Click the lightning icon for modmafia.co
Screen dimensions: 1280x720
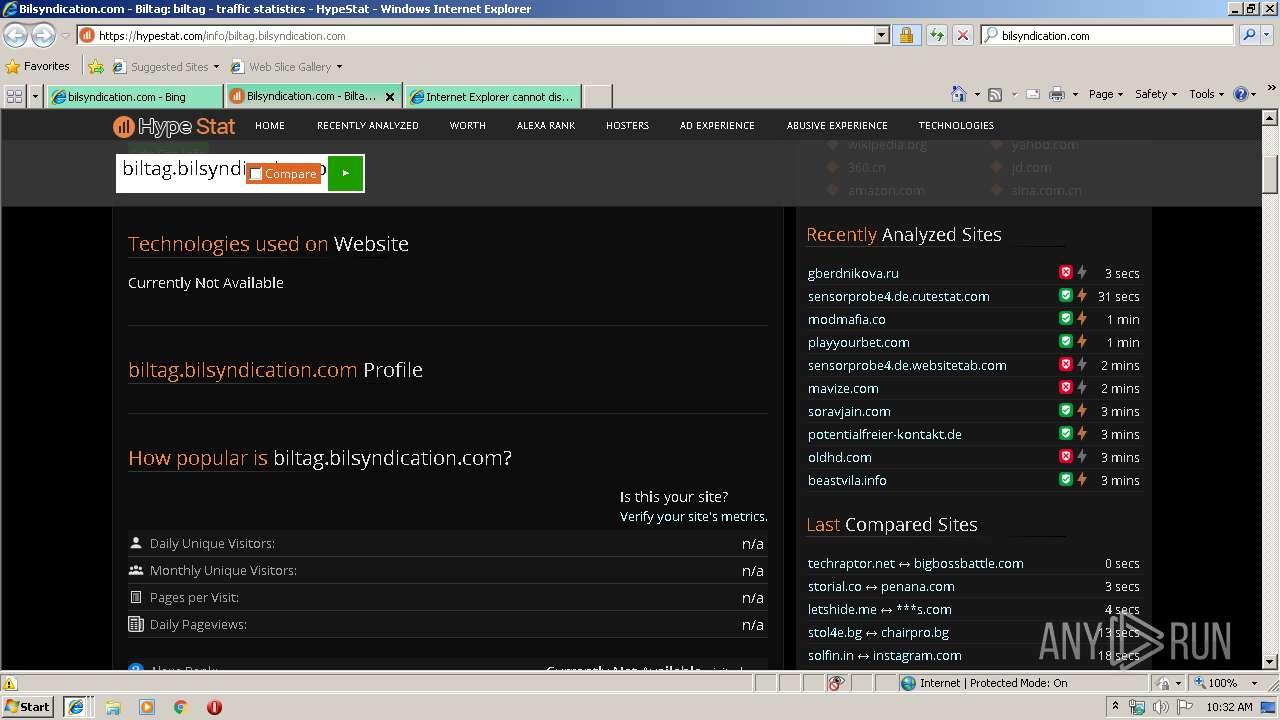tap(1081, 319)
